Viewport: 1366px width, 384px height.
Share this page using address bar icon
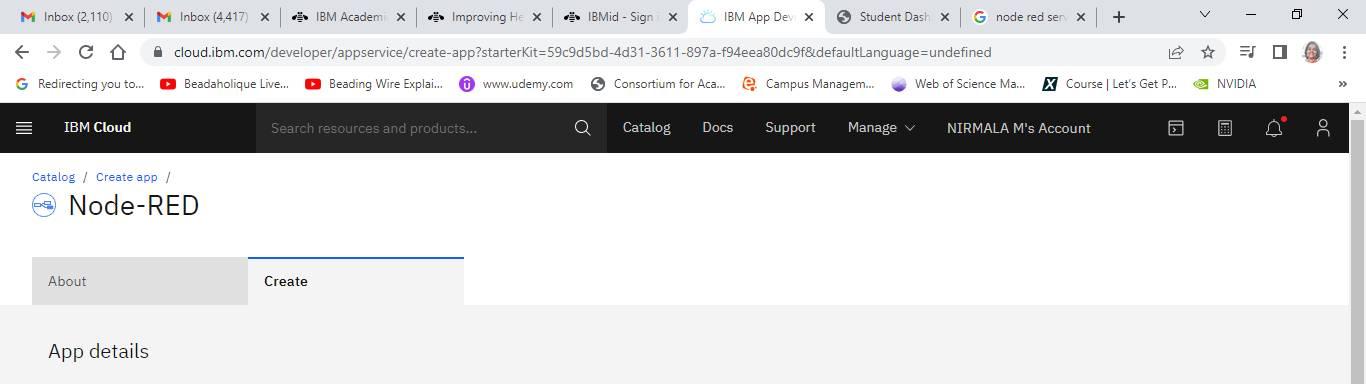1176,52
